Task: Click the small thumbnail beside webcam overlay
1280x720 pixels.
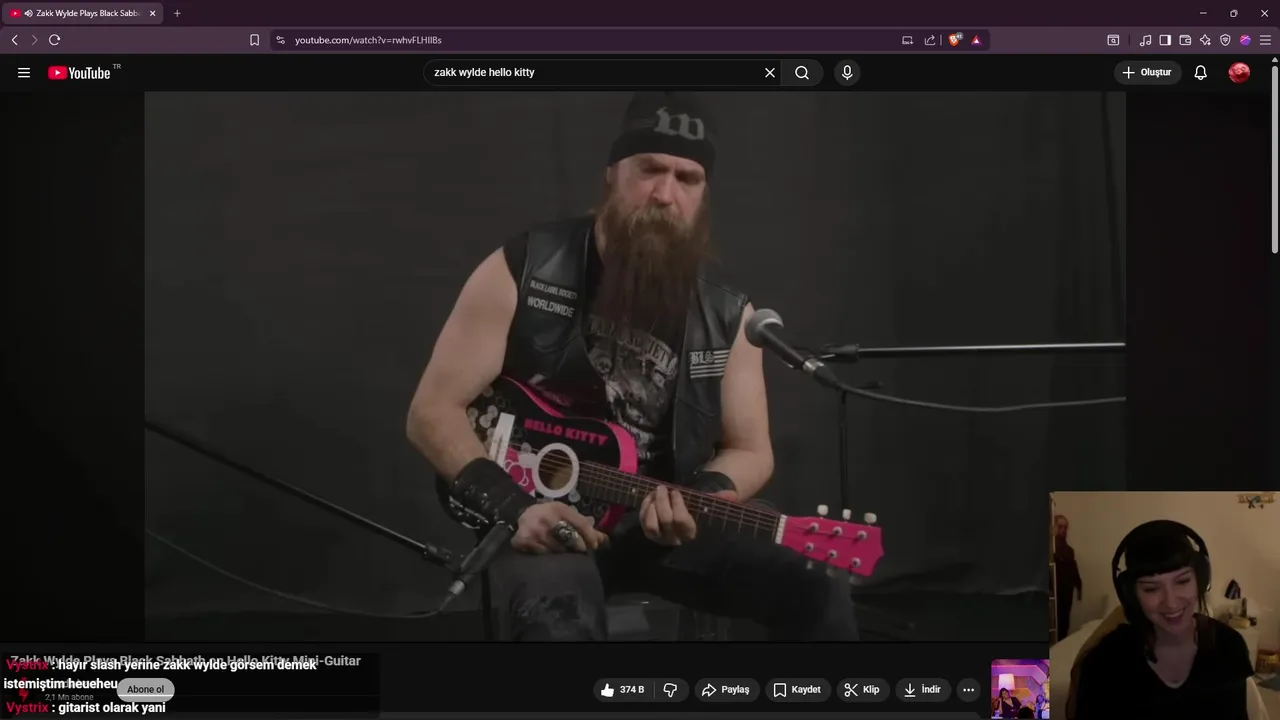Action: pos(1020,689)
